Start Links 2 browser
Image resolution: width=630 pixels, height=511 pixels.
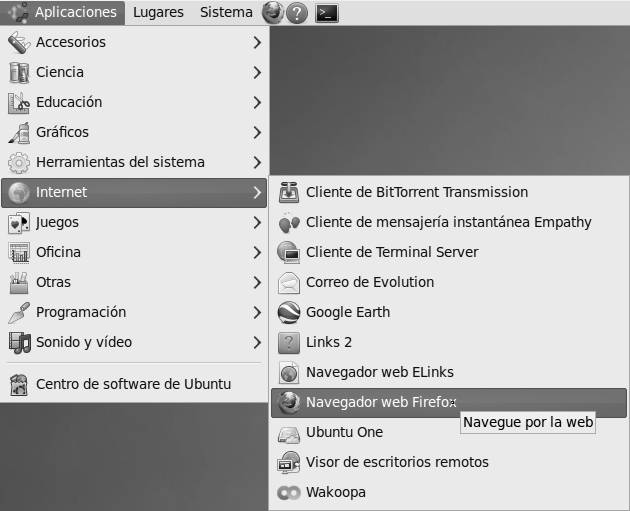coord(329,342)
